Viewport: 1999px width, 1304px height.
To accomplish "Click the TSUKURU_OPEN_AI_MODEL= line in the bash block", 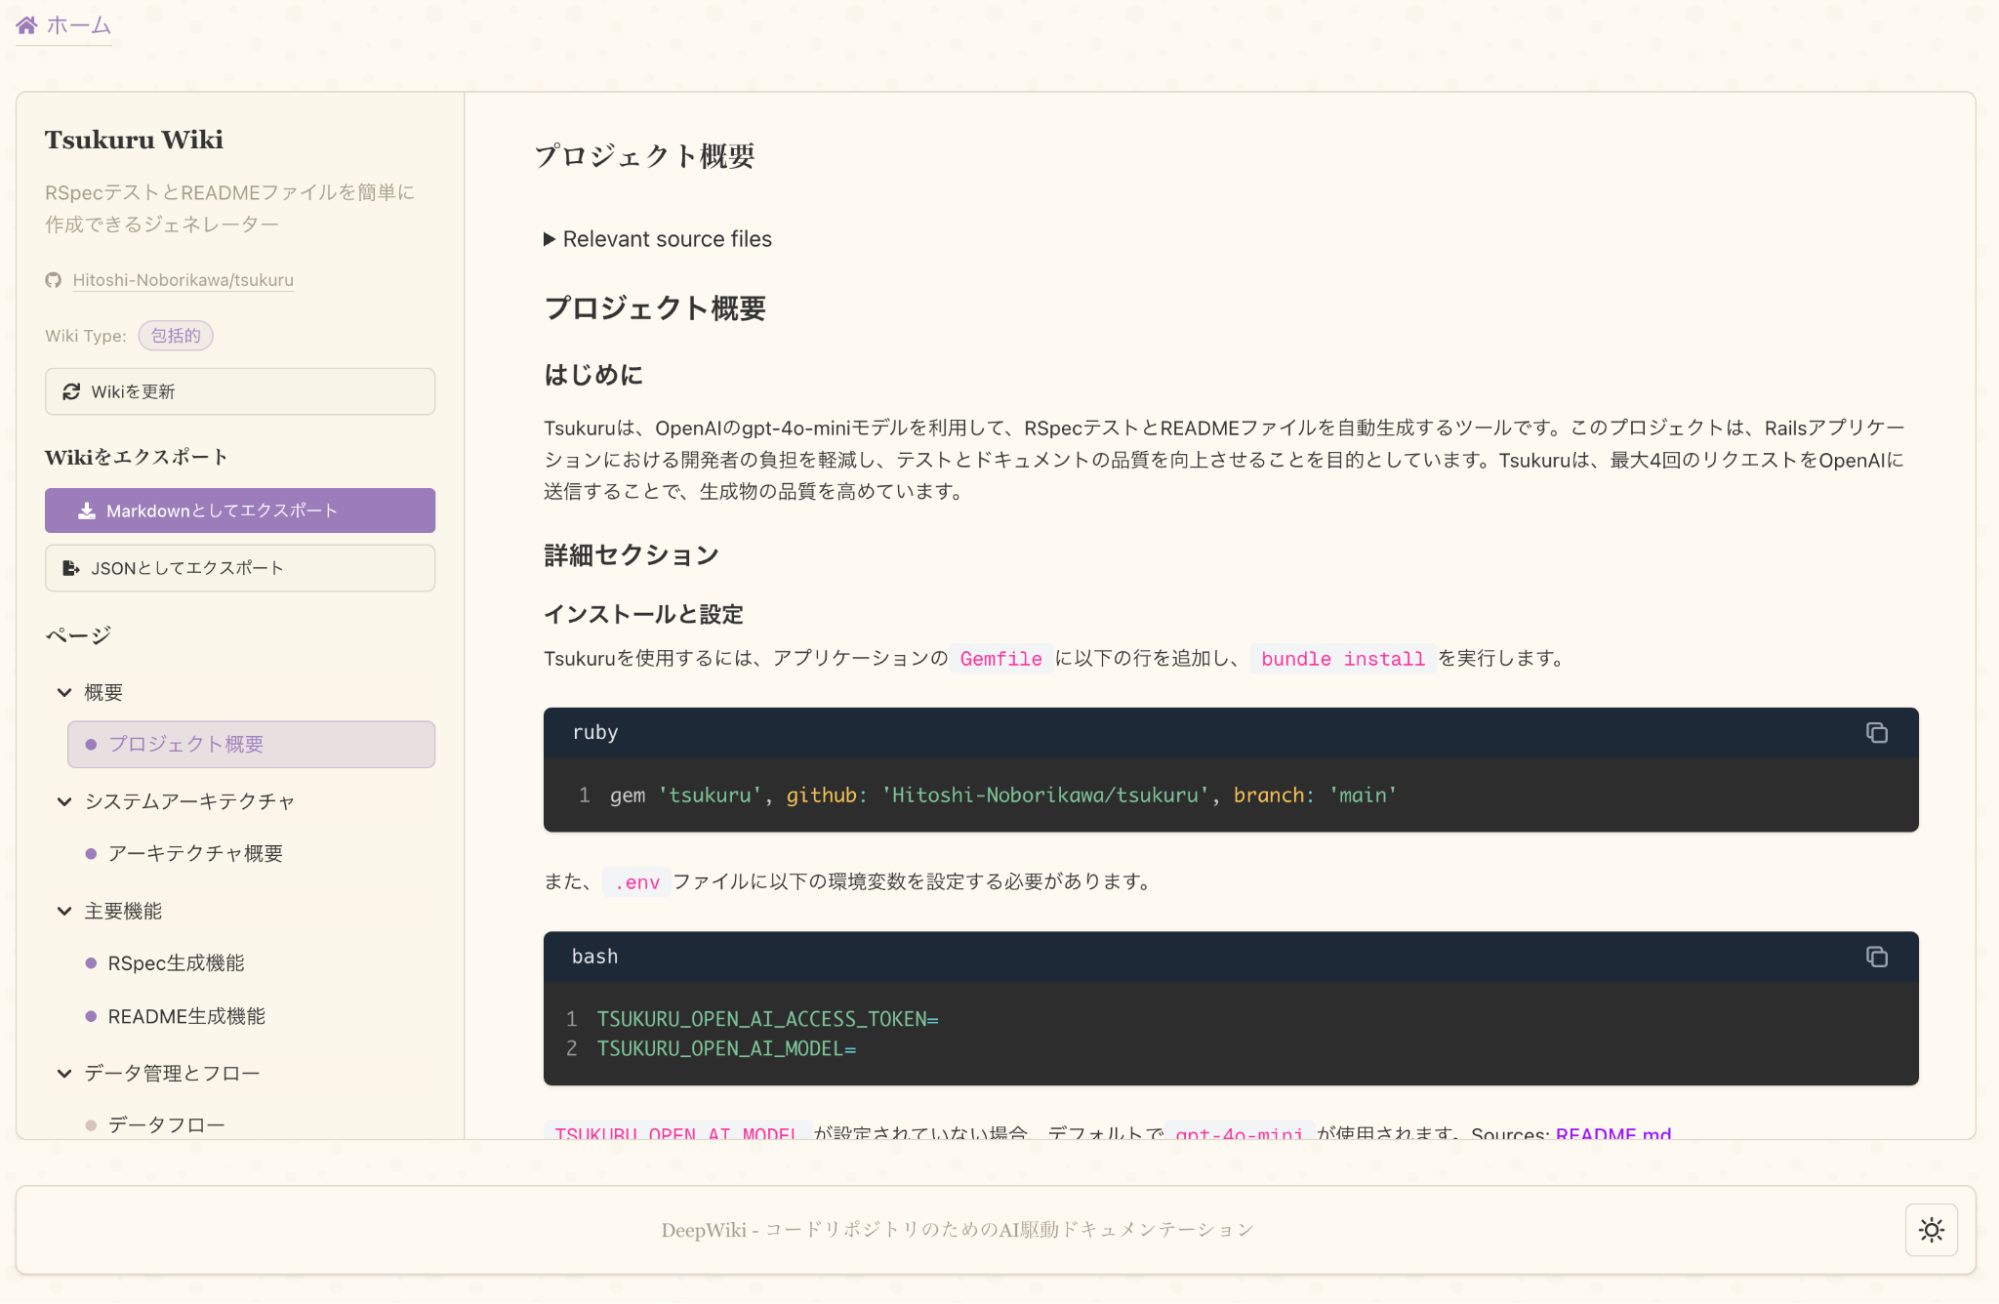I will pos(726,1049).
